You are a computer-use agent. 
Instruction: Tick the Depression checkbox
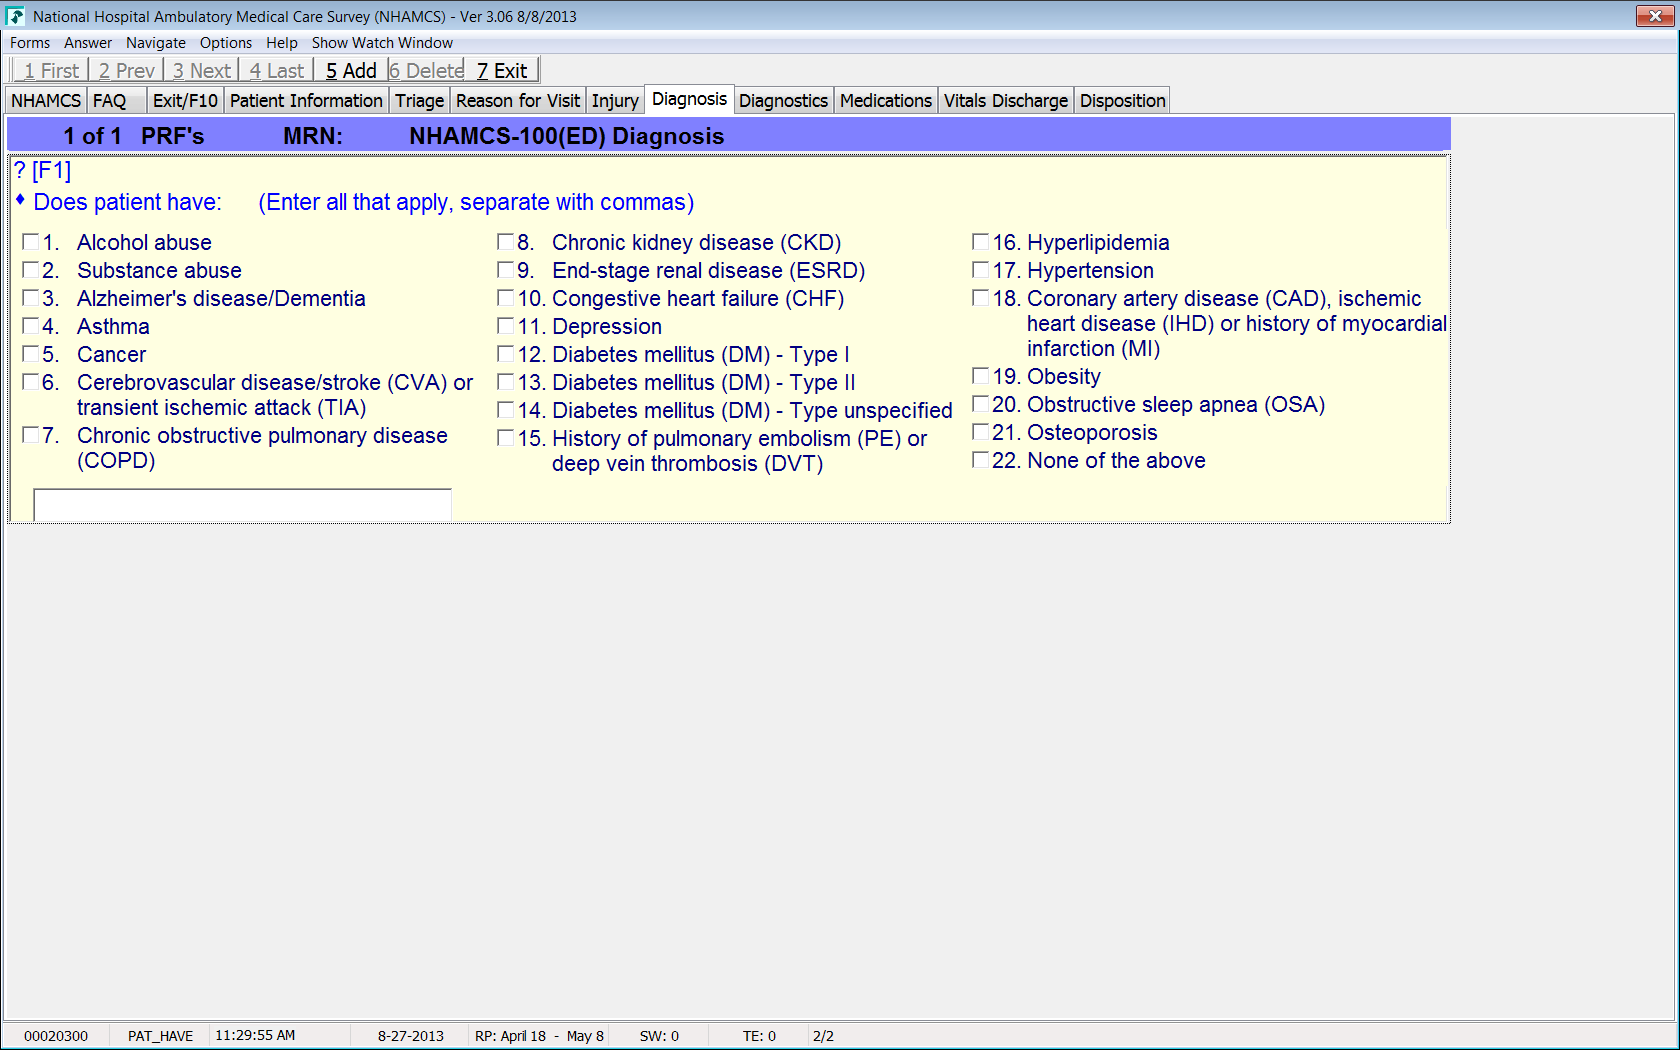click(x=506, y=326)
